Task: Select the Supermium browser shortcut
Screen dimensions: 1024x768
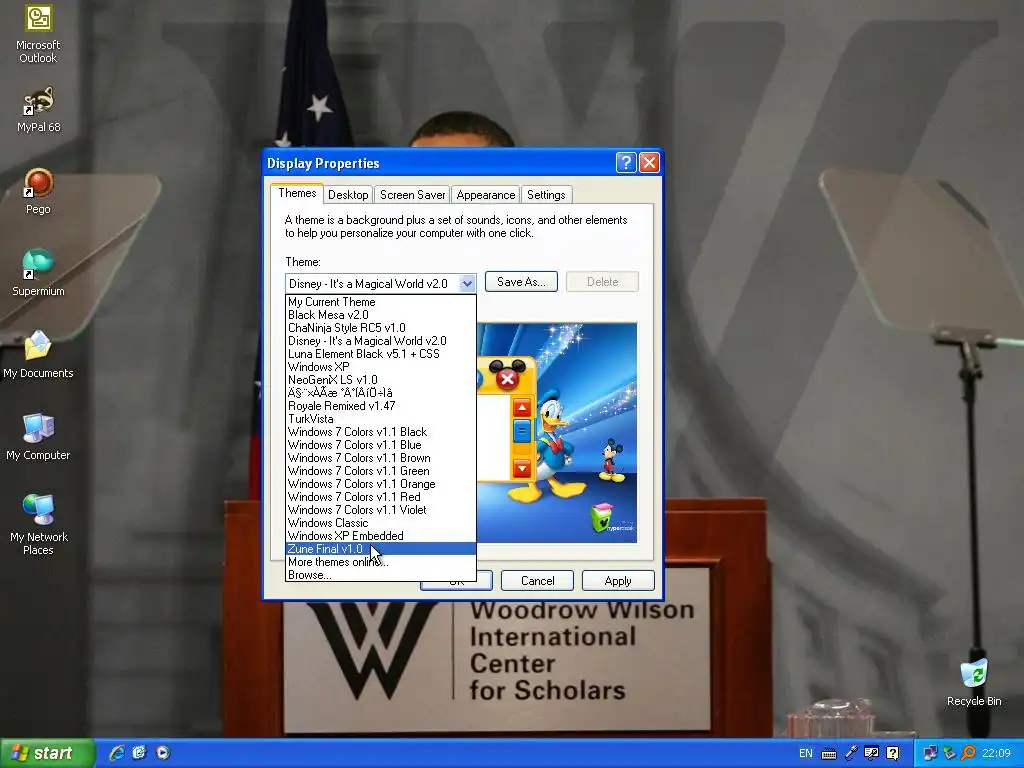Action: point(38,273)
